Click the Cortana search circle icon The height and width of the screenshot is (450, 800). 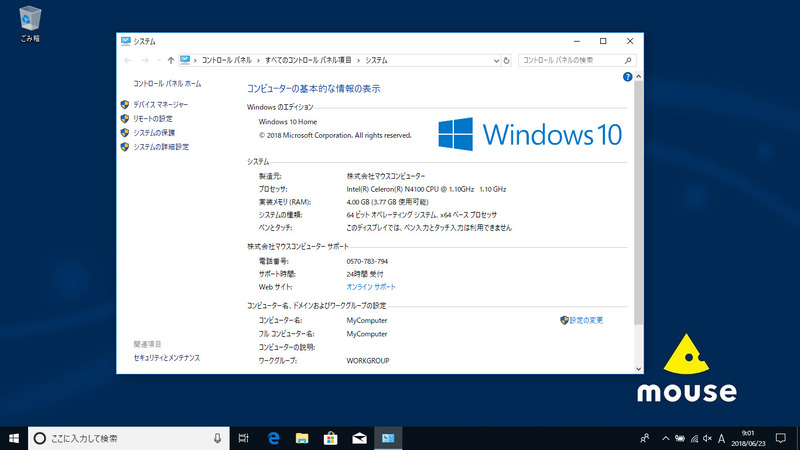(40, 438)
